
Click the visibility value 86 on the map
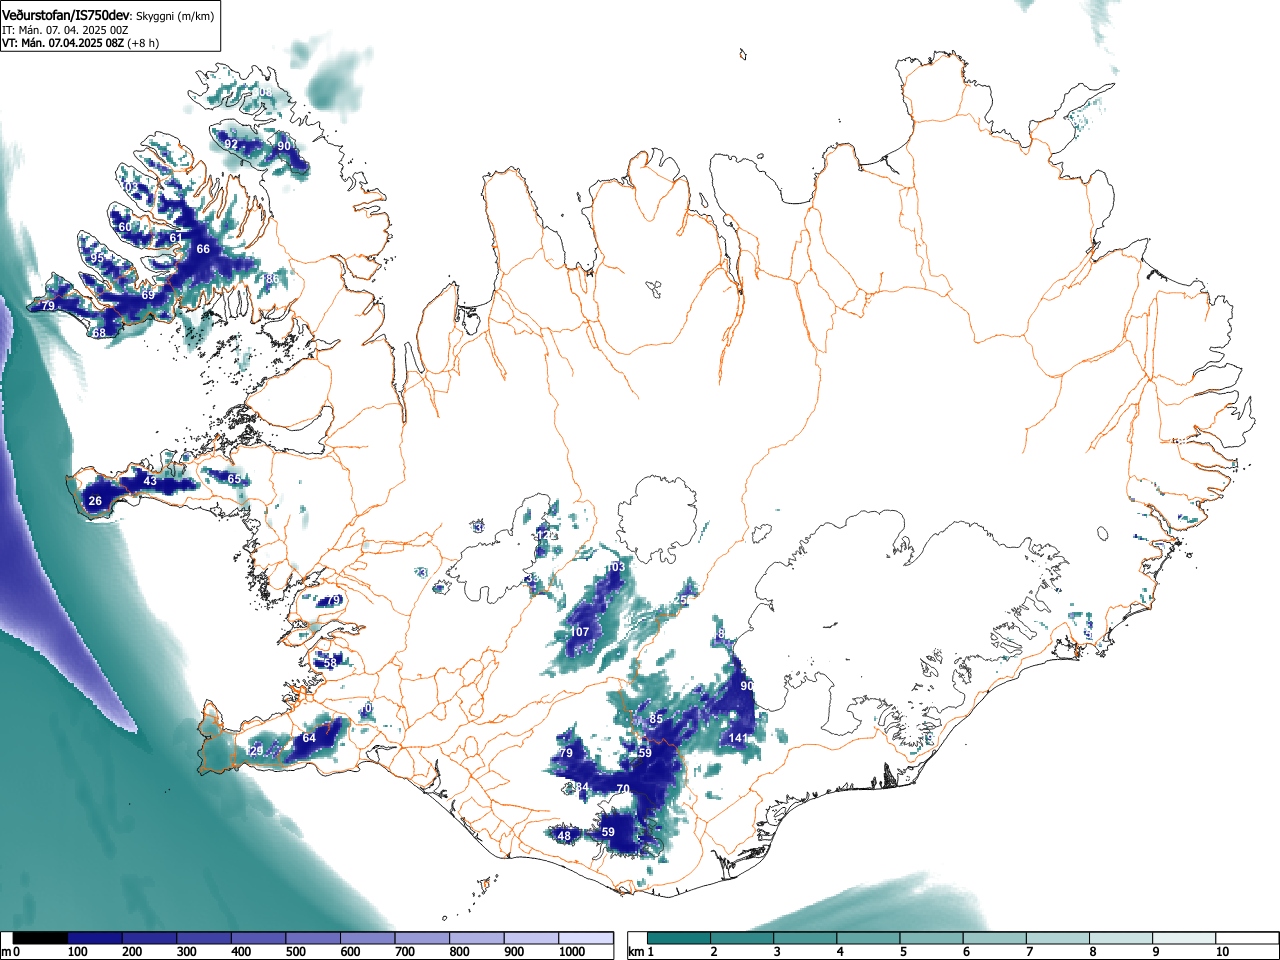click(272, 278)
